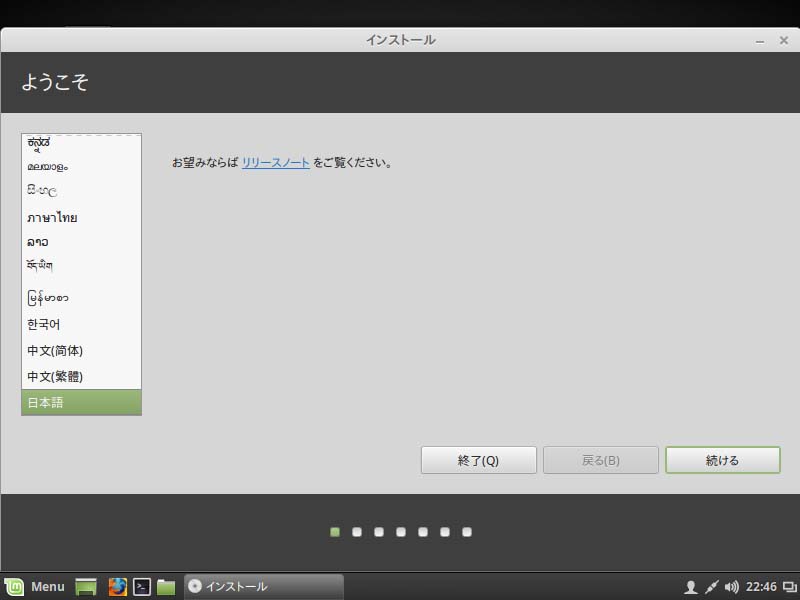Click the network status tray icon
This screenshot has width=800, height=600.
[x=711, y=587]
